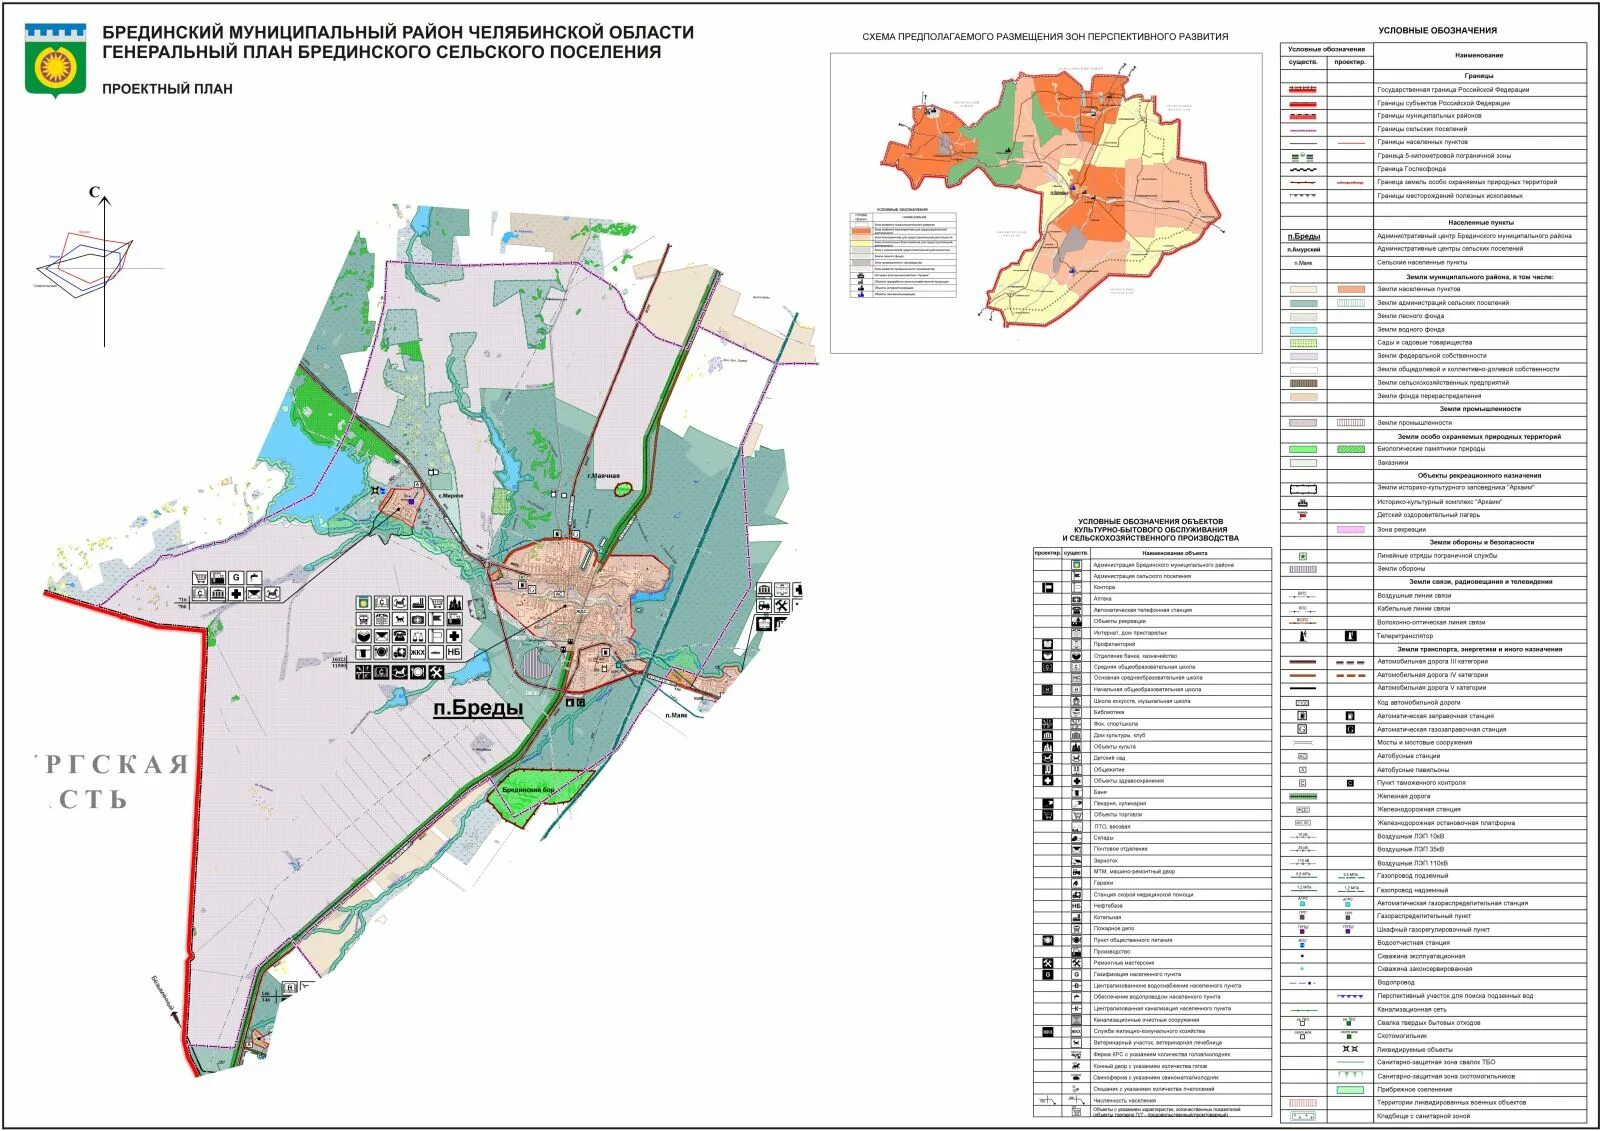Click the 'Земли обороны и безопасности' section header
The width and height of the screenshot is (1600, 1131).
tap(1481, 542)
